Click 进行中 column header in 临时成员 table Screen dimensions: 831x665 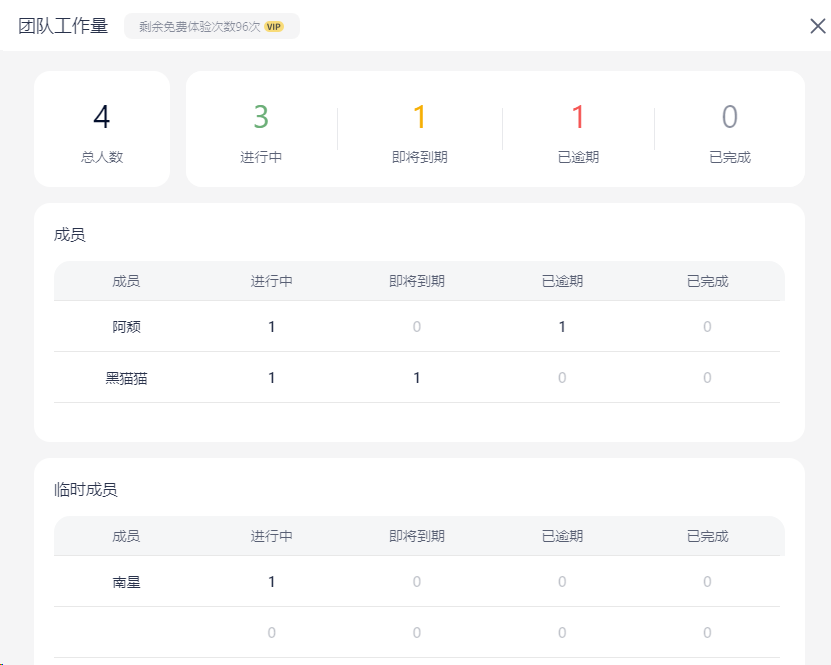271,536
